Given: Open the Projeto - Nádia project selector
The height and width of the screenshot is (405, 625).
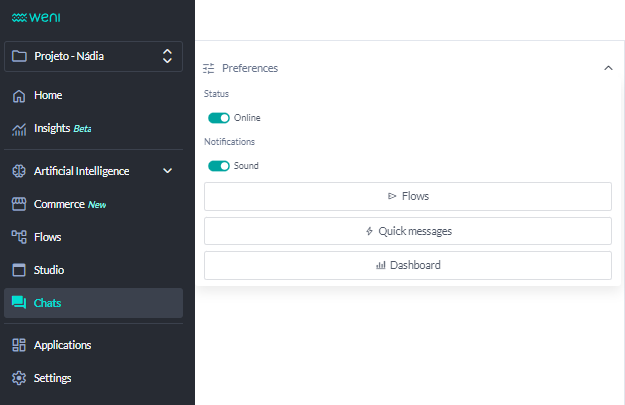Looking at the screenshot, I should pyautogui.click(x=93, y=57).
